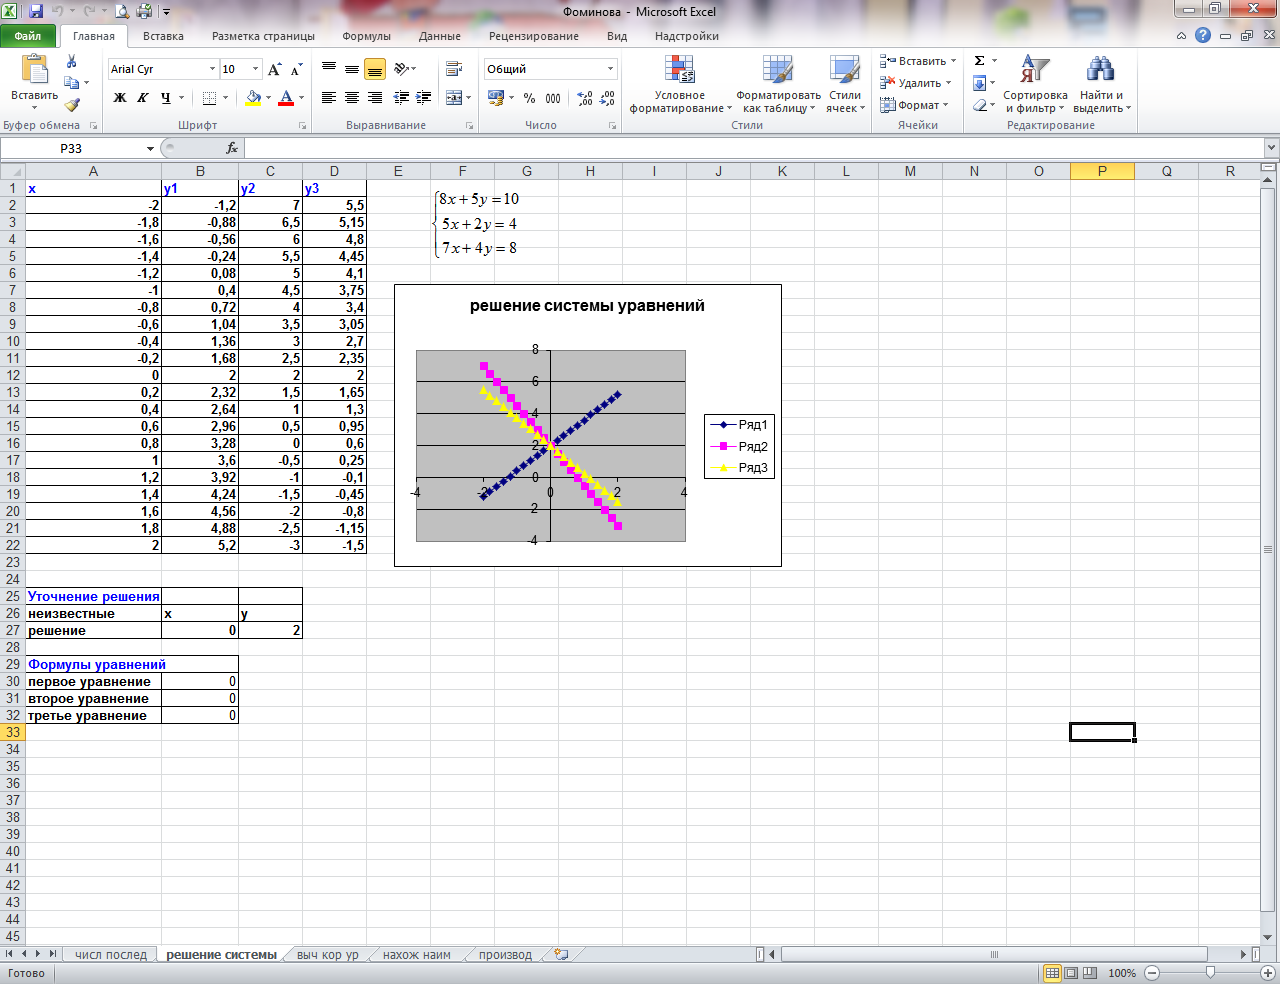Click the Sort and Filter icon

click(1035, 69)
